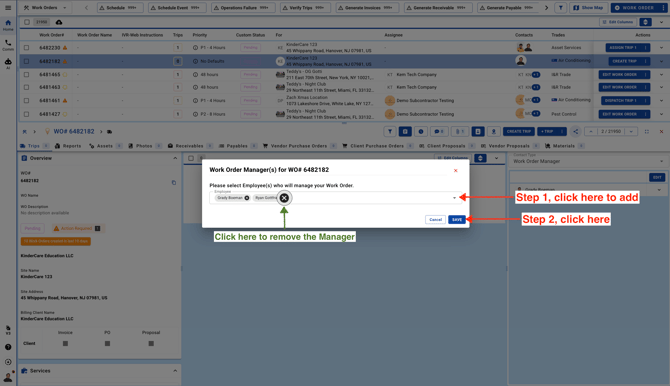Open the Comm phone icon in sidebar
Viewport: 670px width, 386px height.
coord(8,44)
